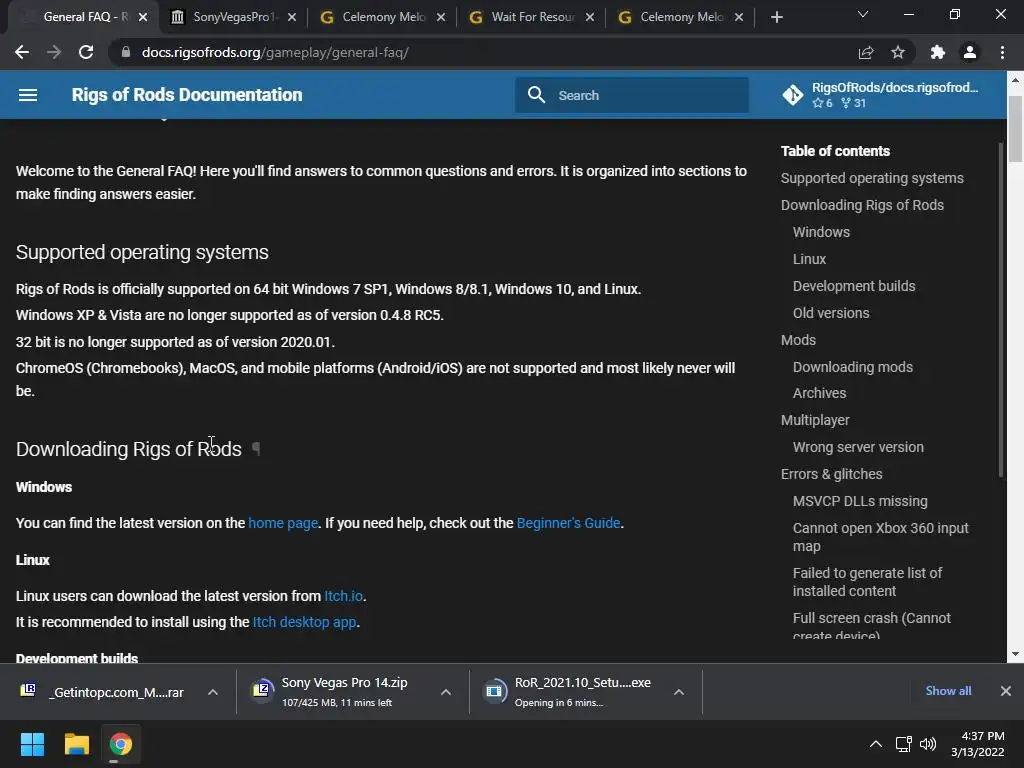The image size is (1024, 768).
Task: Go to Development builds in contents
Action: pyautogui.click(x=854, y=286)
